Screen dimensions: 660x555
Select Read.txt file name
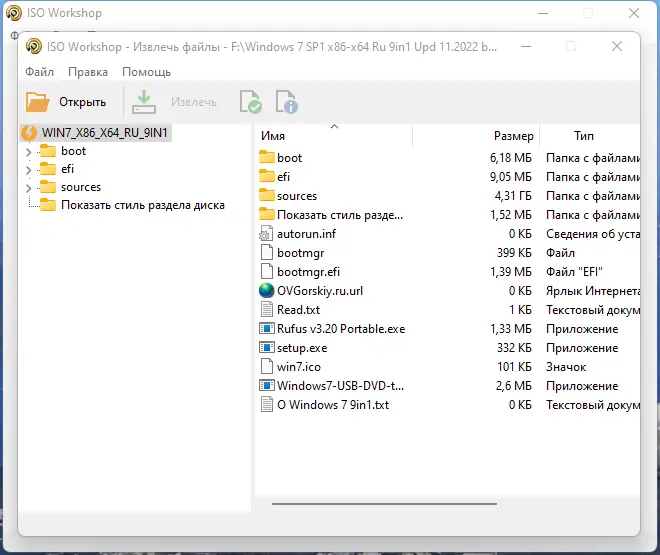[x=298, y=310]
